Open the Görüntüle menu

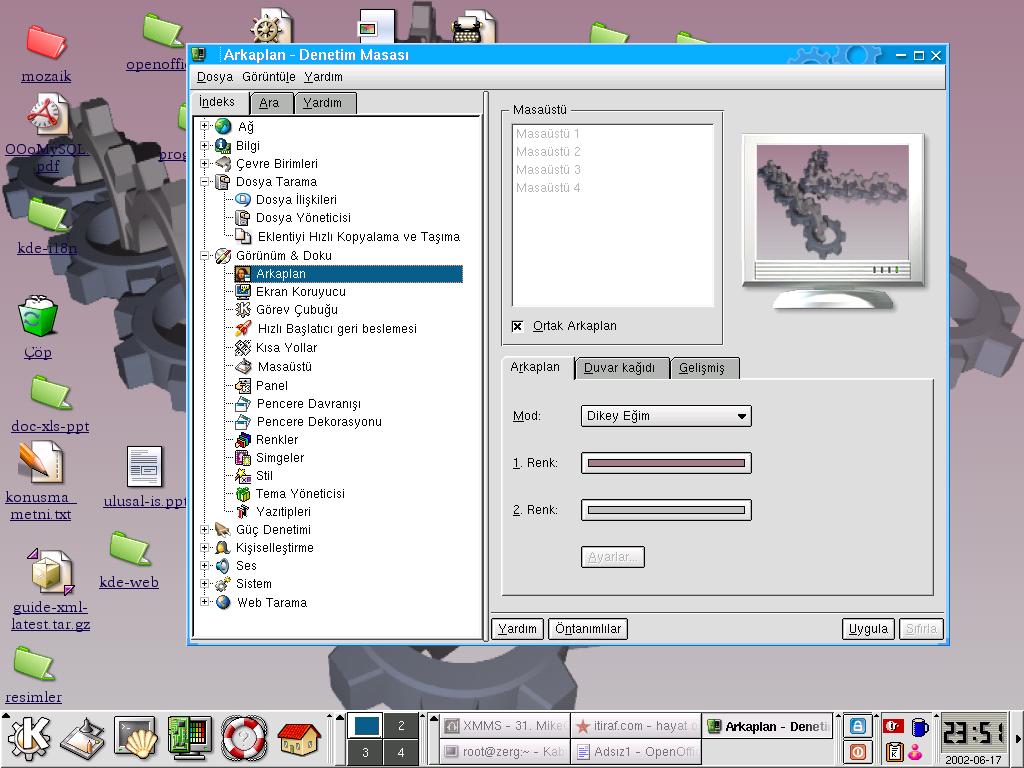268,77
